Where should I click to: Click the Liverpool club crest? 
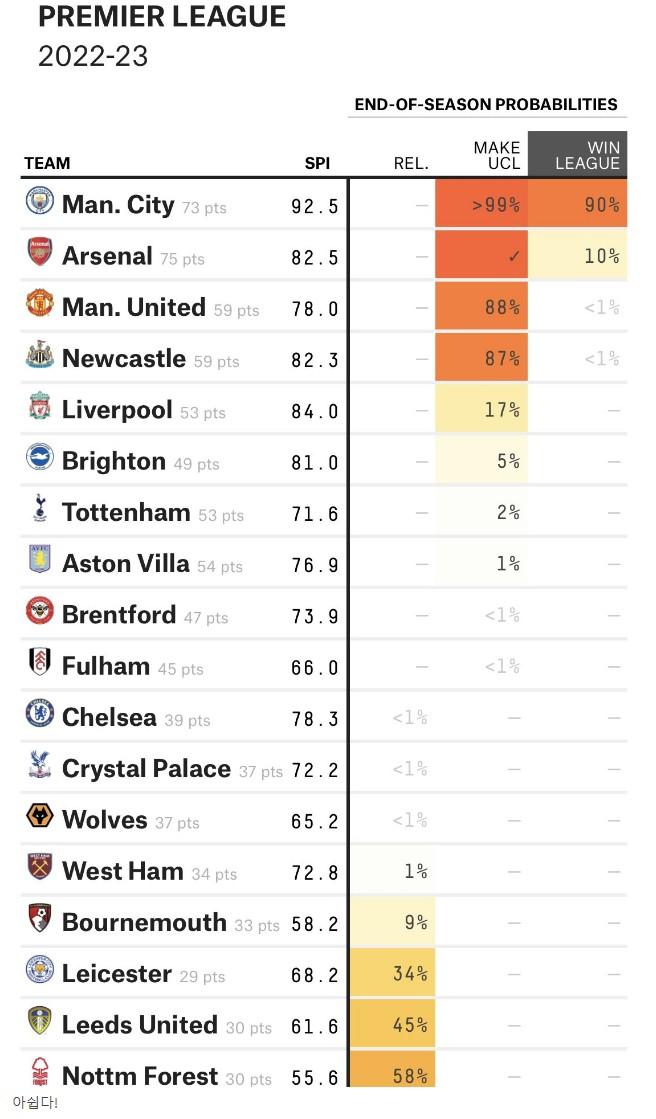[x=40, y=406]
